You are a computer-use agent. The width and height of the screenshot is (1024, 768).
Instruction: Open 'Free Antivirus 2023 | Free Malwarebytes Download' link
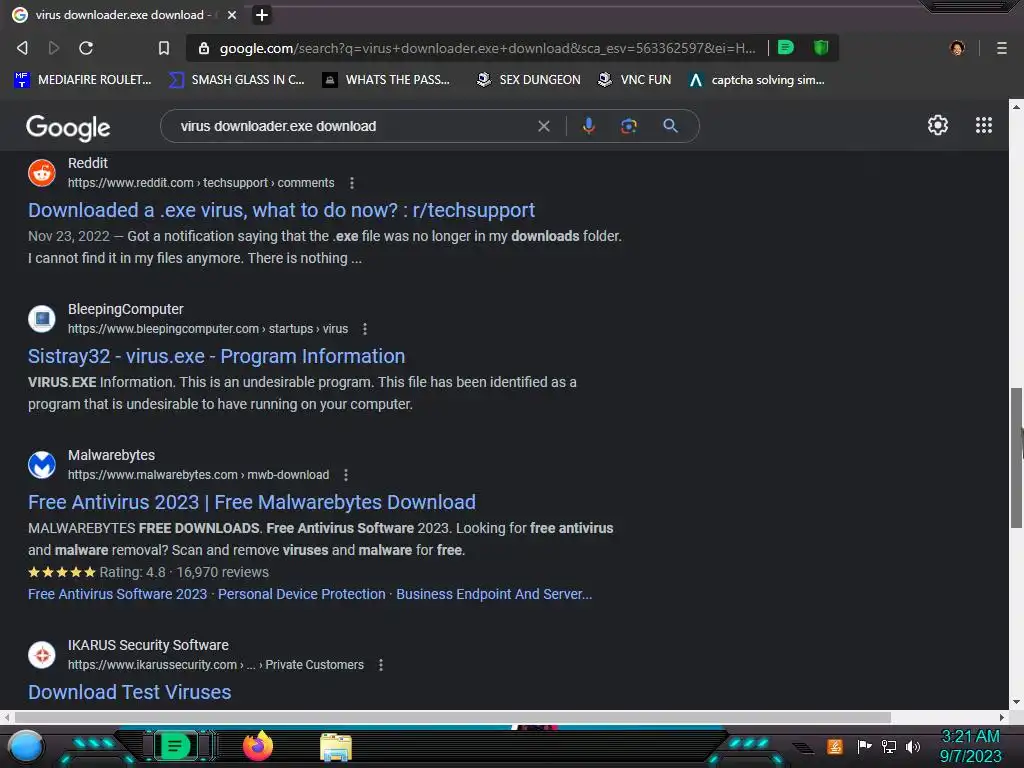coord(251,502)
